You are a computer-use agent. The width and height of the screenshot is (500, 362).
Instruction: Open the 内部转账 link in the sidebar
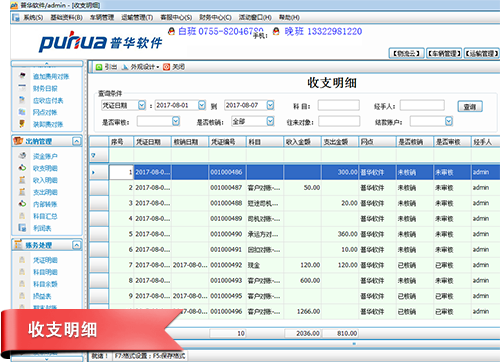click(45, 204)
